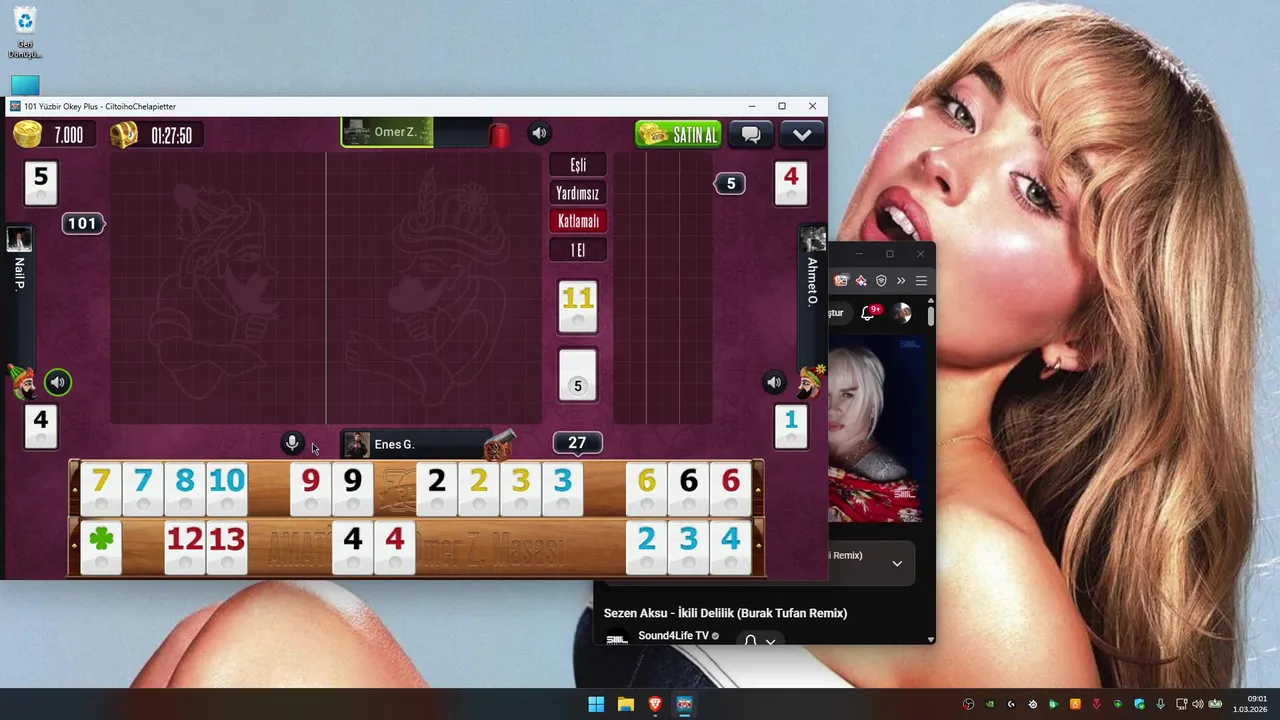
Task: Toggle Nail P.'s speaker icon on the left
Action: [58, 382]
